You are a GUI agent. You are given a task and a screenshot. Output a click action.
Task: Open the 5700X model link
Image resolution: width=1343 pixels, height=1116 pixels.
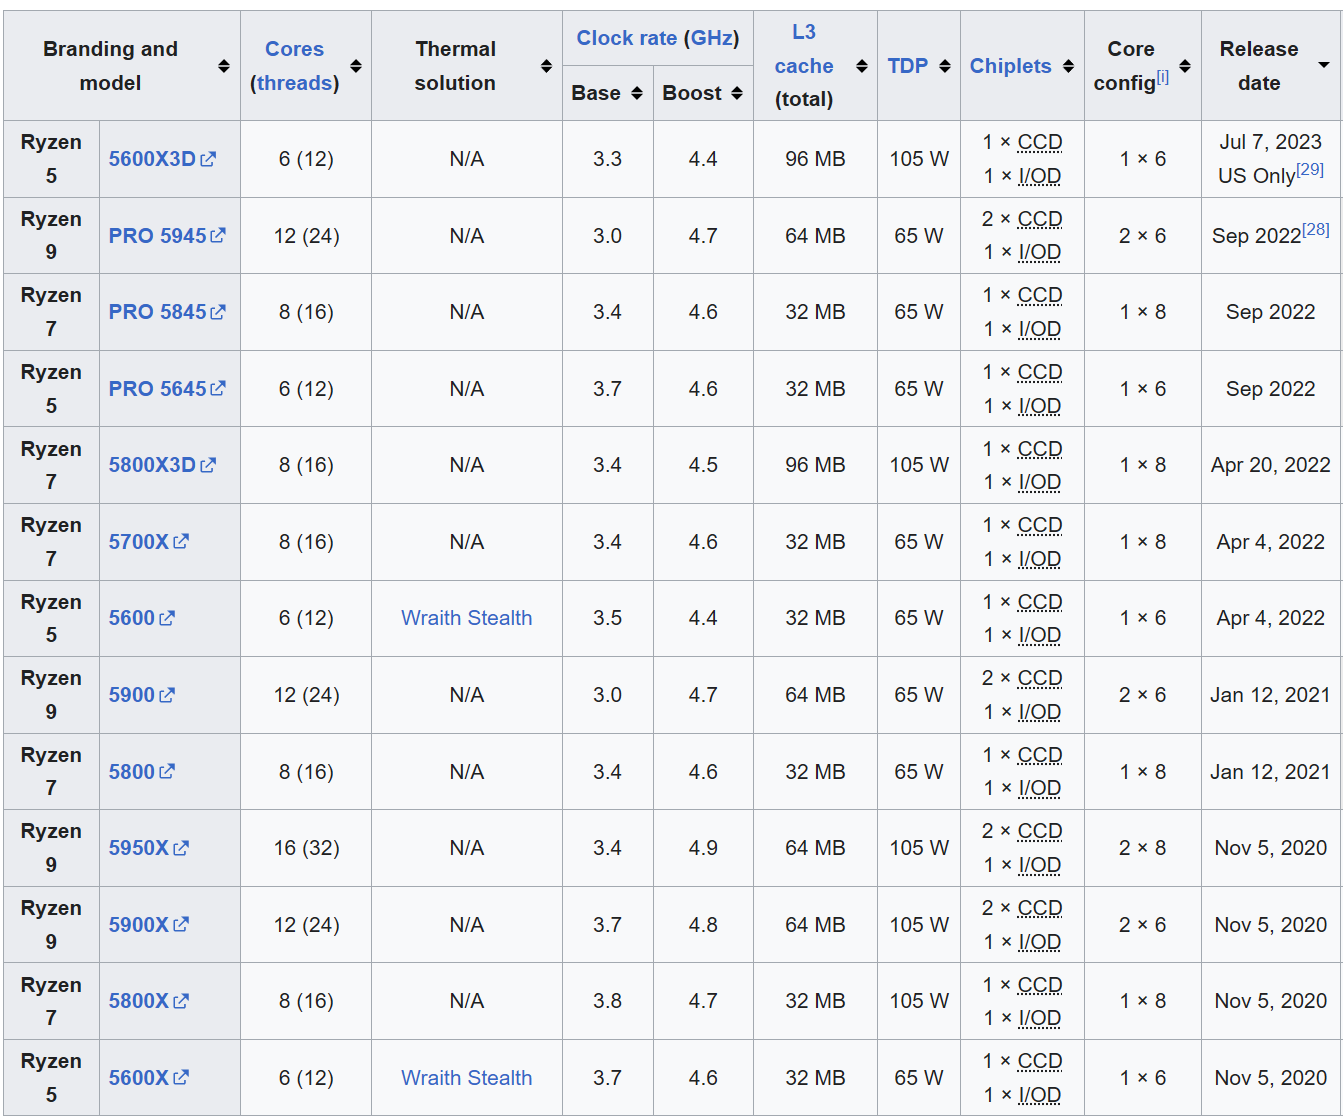click(149, 542)
